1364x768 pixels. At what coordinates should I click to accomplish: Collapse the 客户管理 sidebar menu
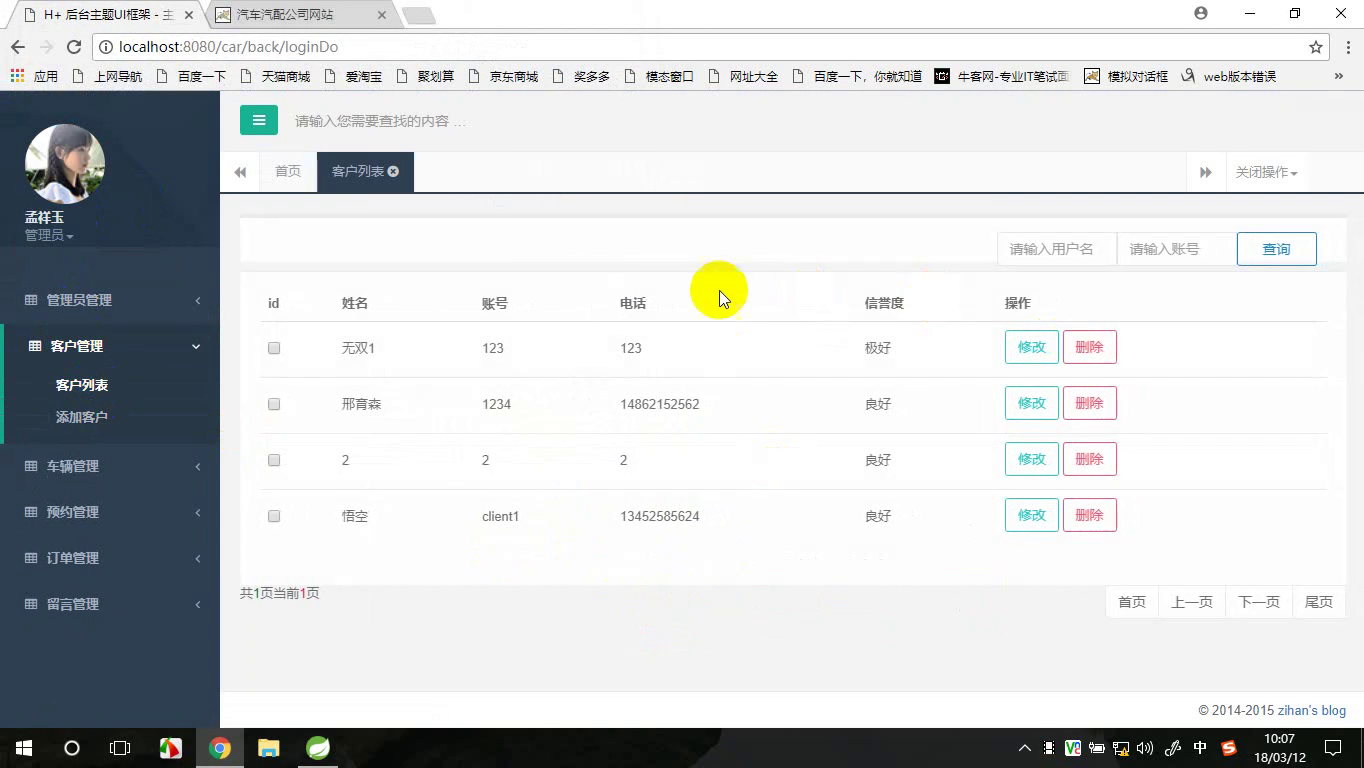coord(110,346)
